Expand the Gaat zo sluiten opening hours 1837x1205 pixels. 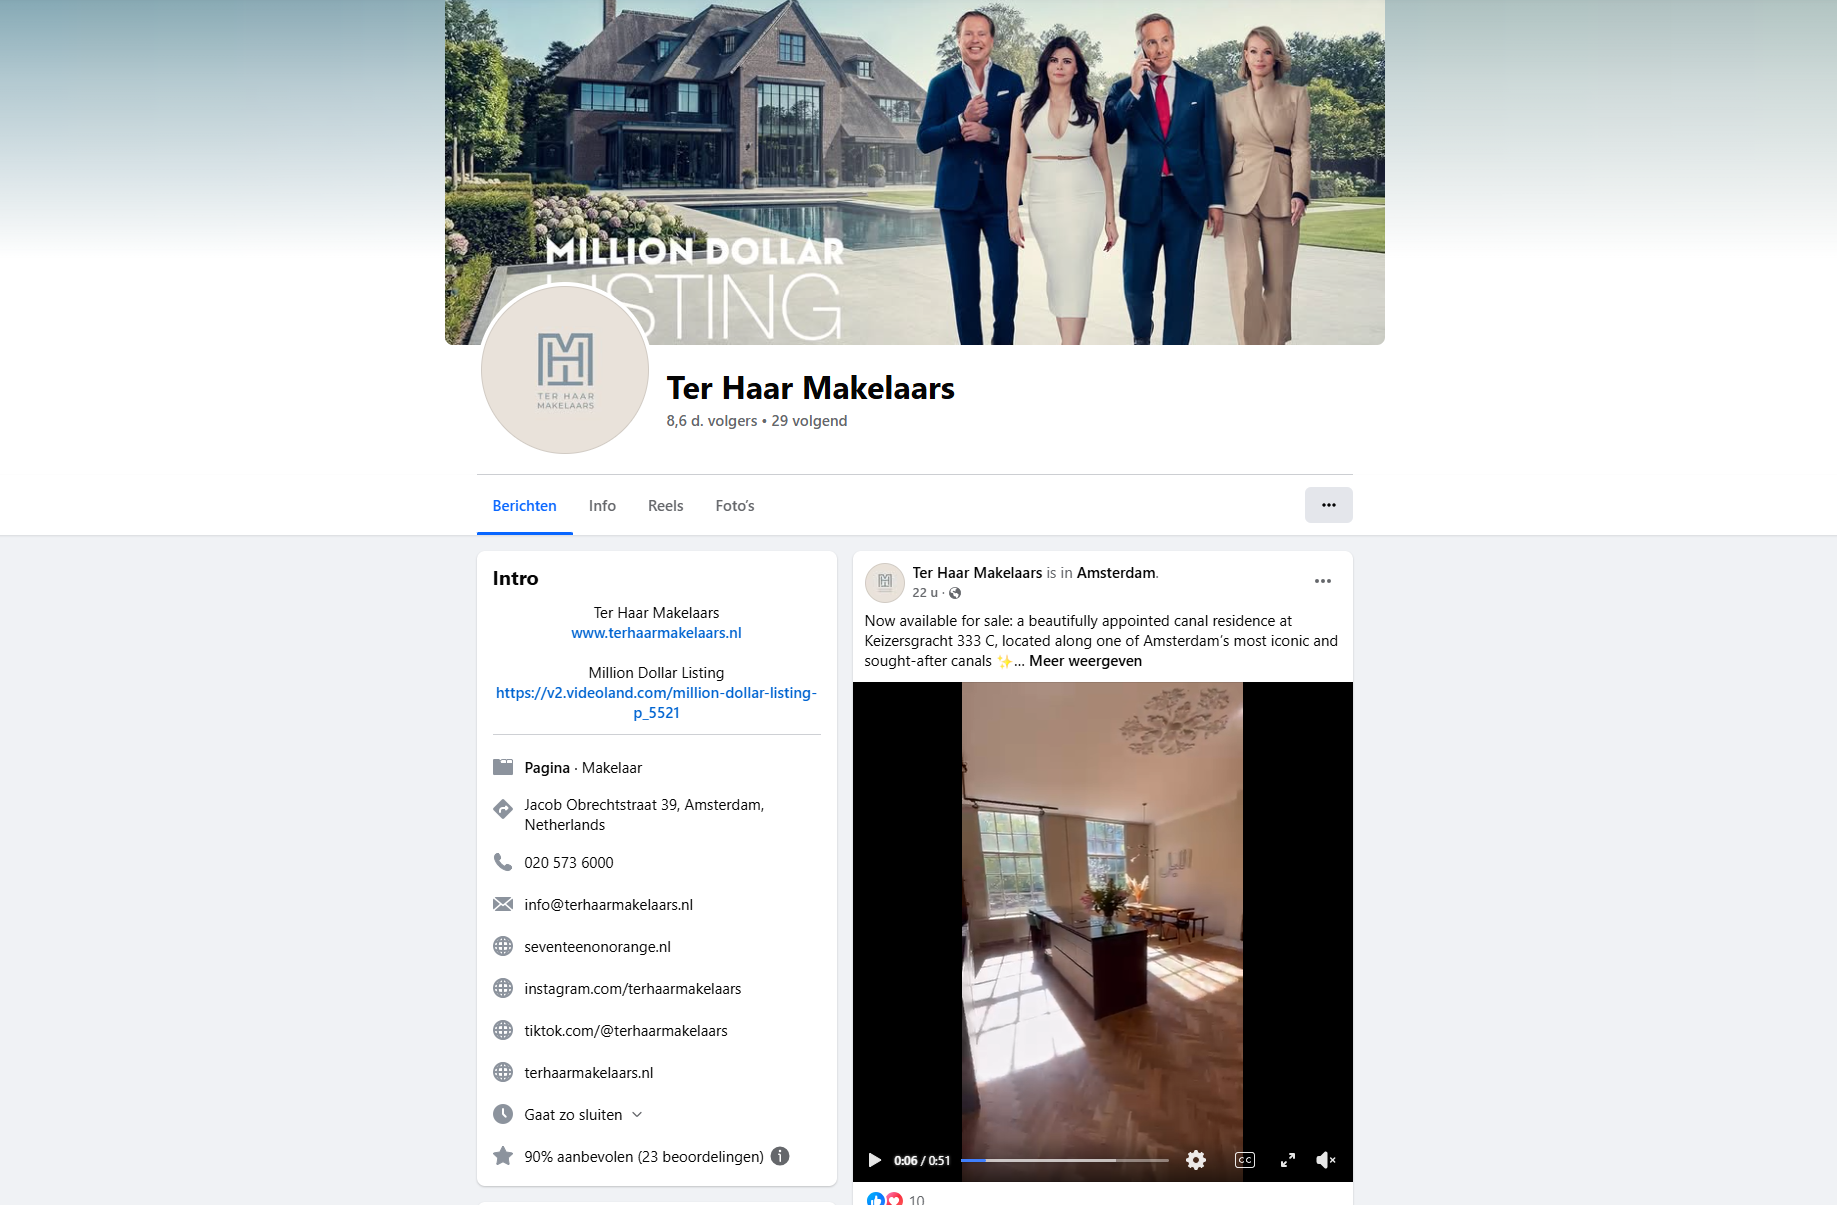click(x=583, y=1115)
